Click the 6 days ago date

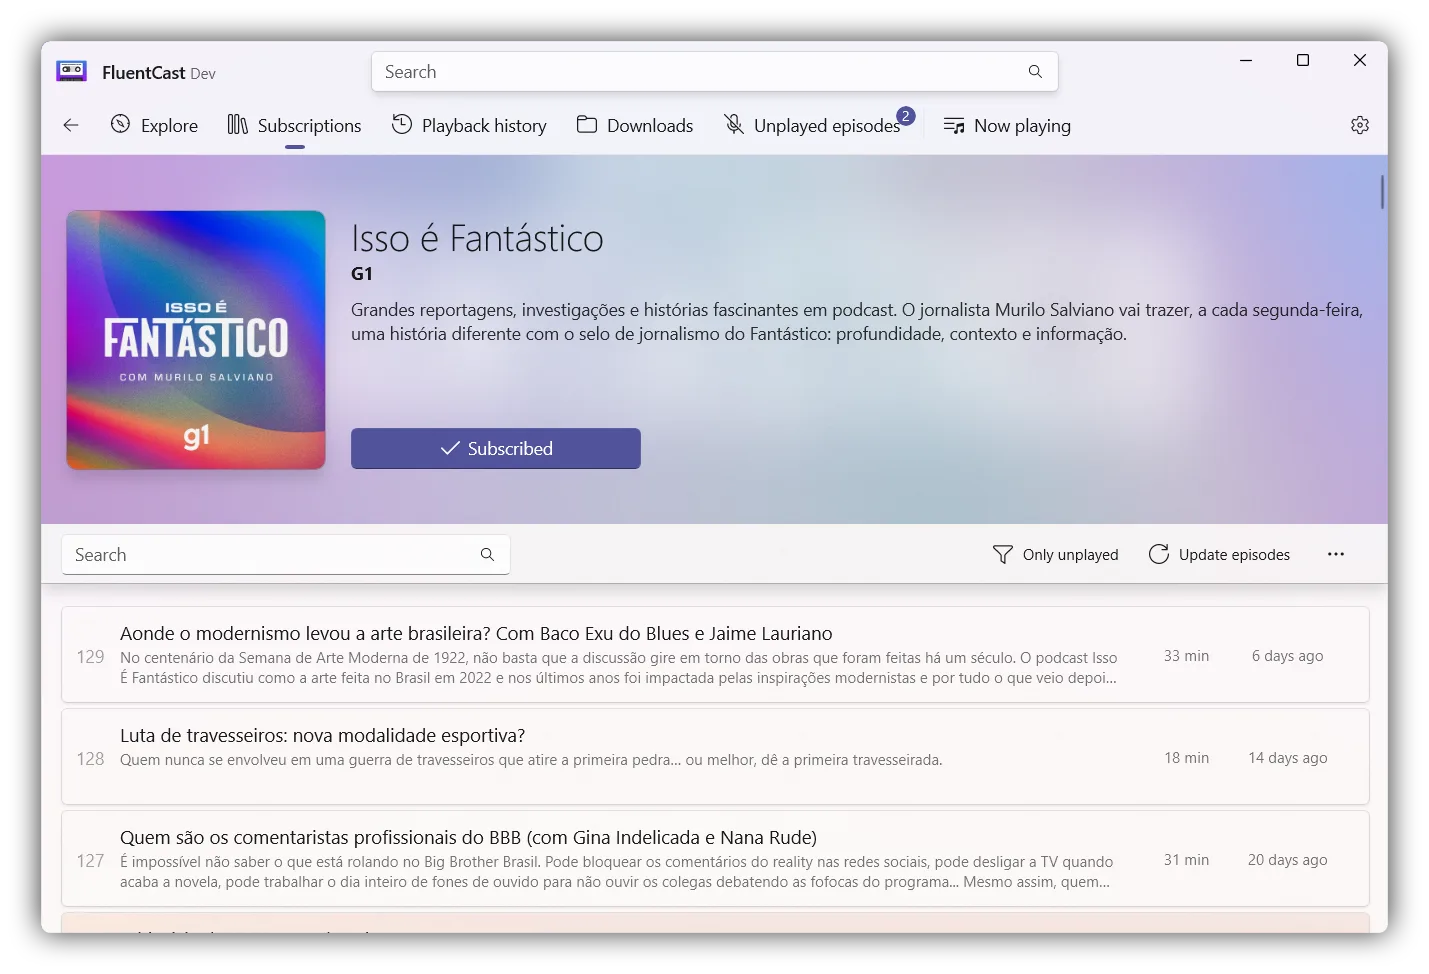pos(1288,656)
